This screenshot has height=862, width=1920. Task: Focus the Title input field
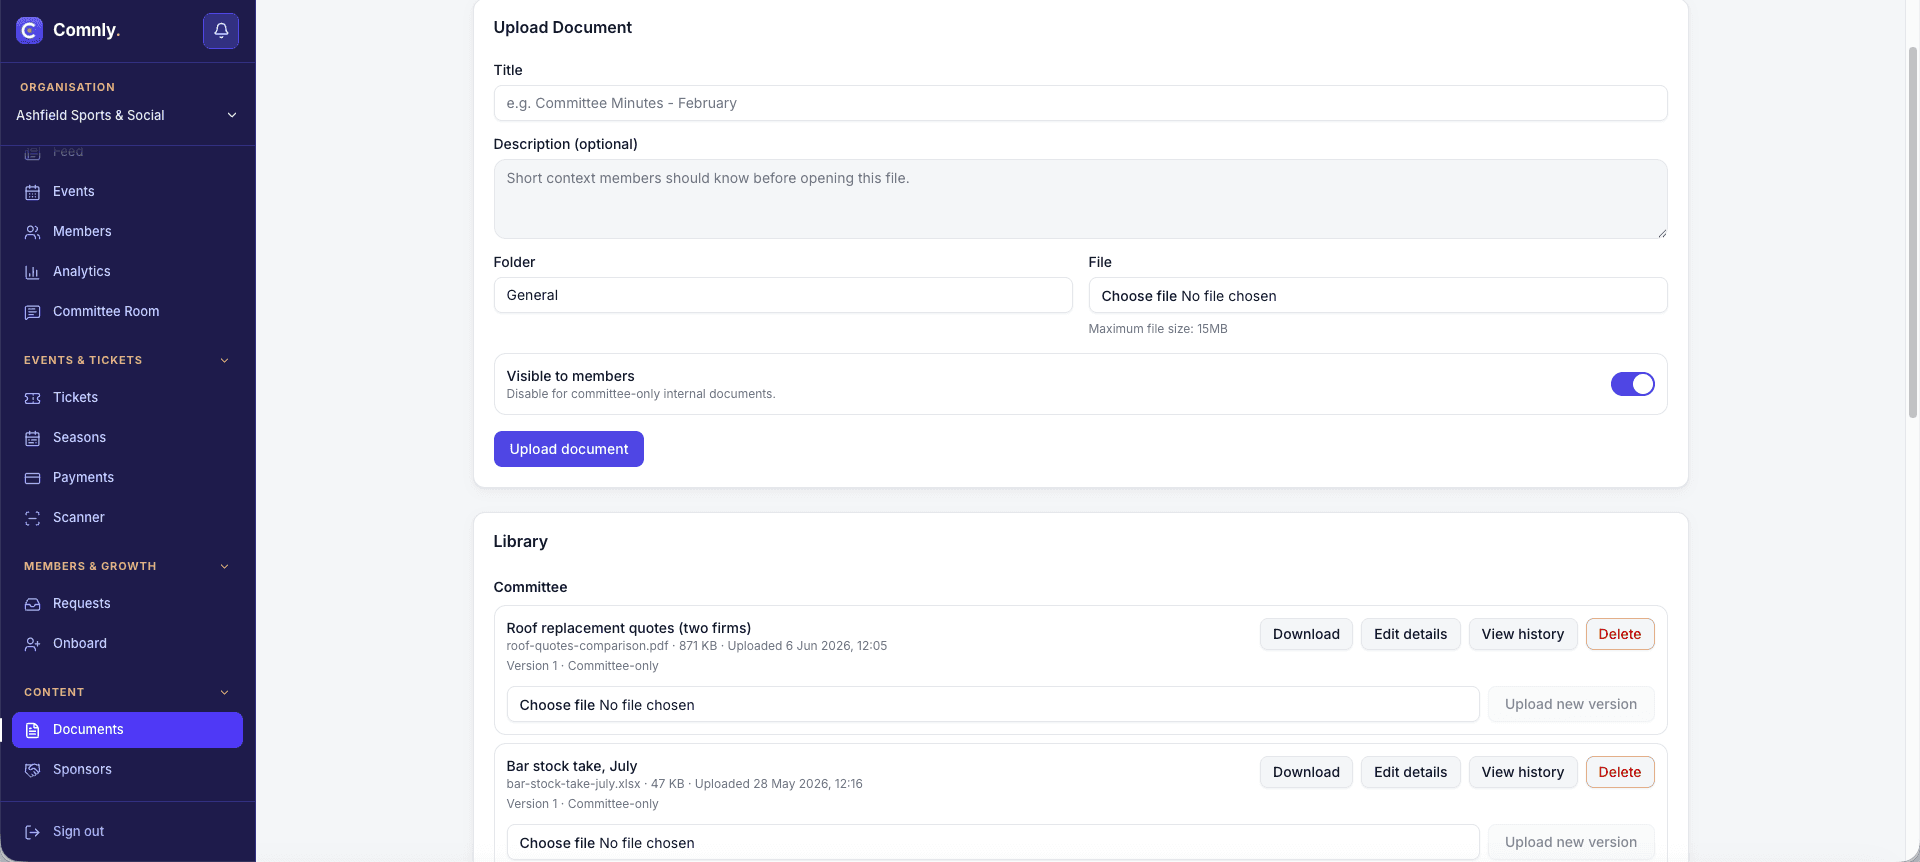point(1080,103)
